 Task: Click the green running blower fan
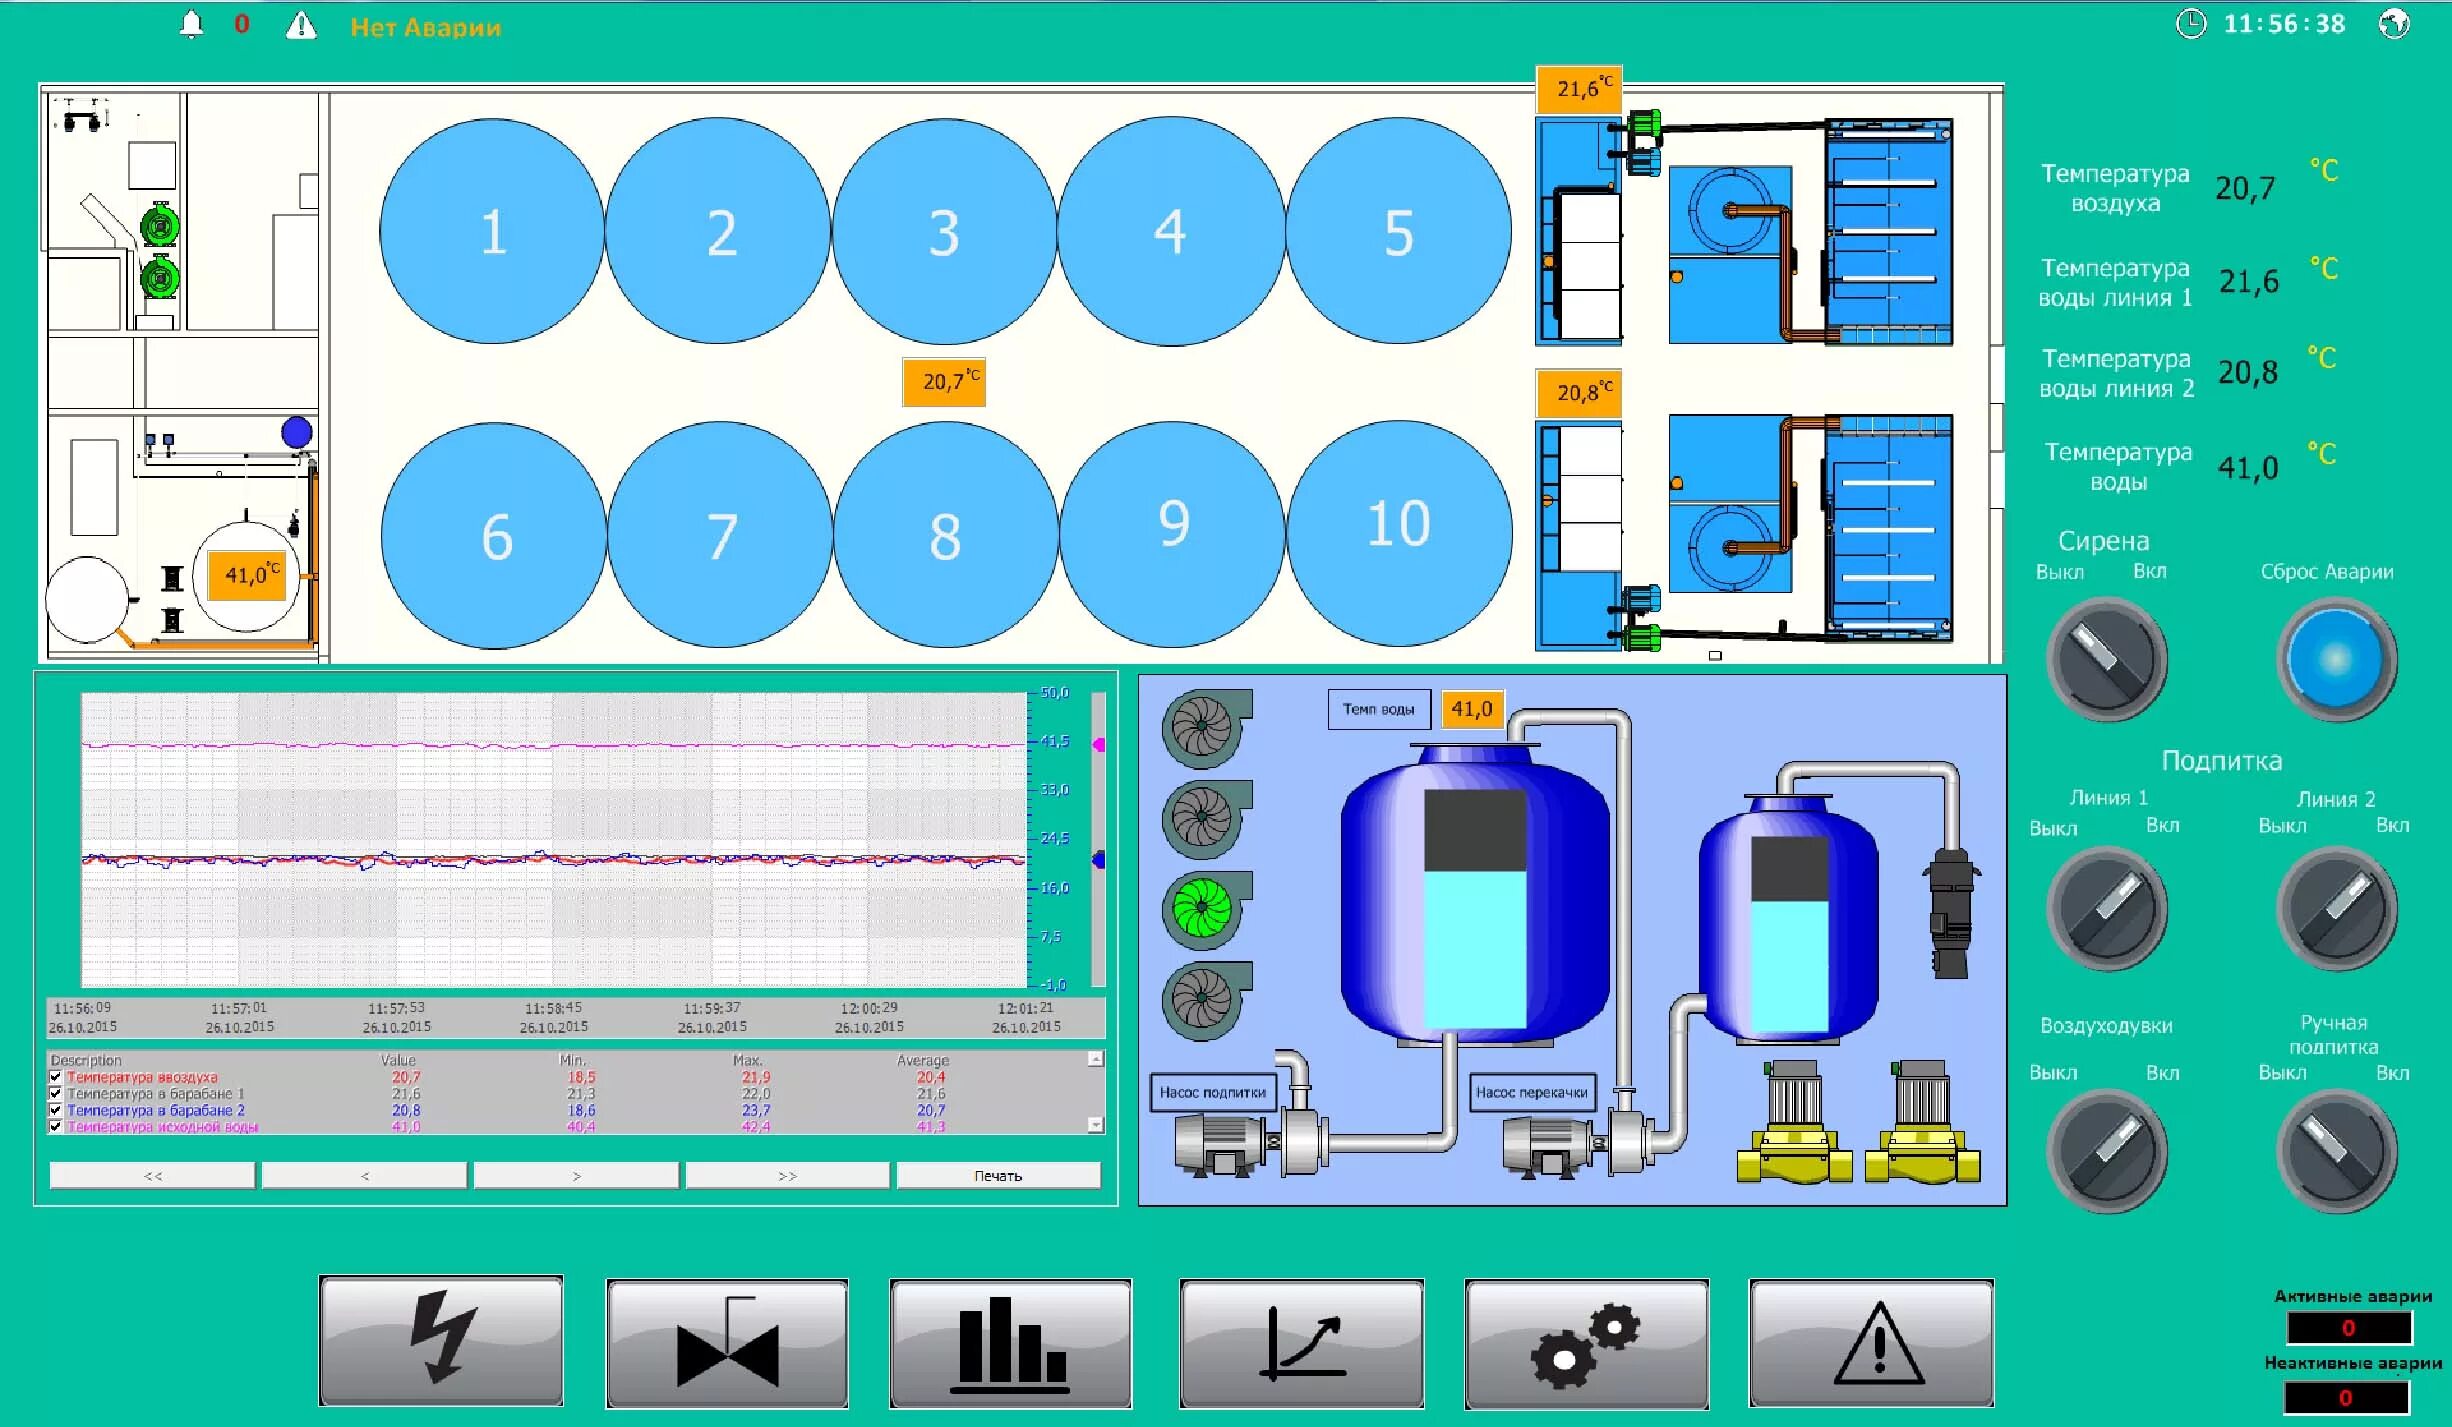[1203, 910]
